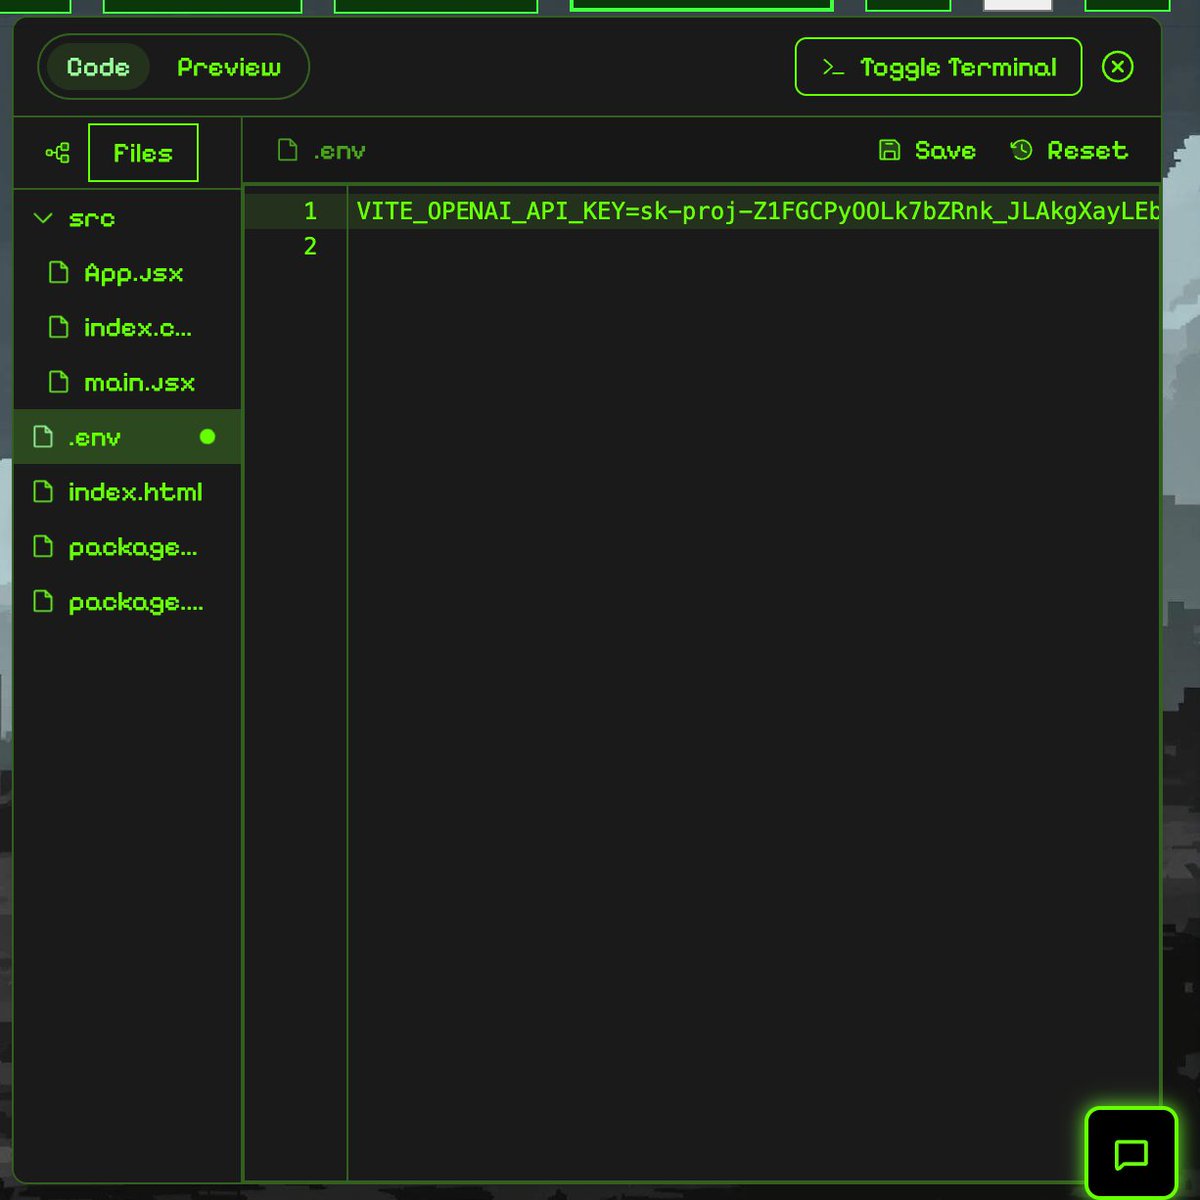Select the .env file in the sidebar
This screenshot has width=1200, height=1200.
(127, 437)
